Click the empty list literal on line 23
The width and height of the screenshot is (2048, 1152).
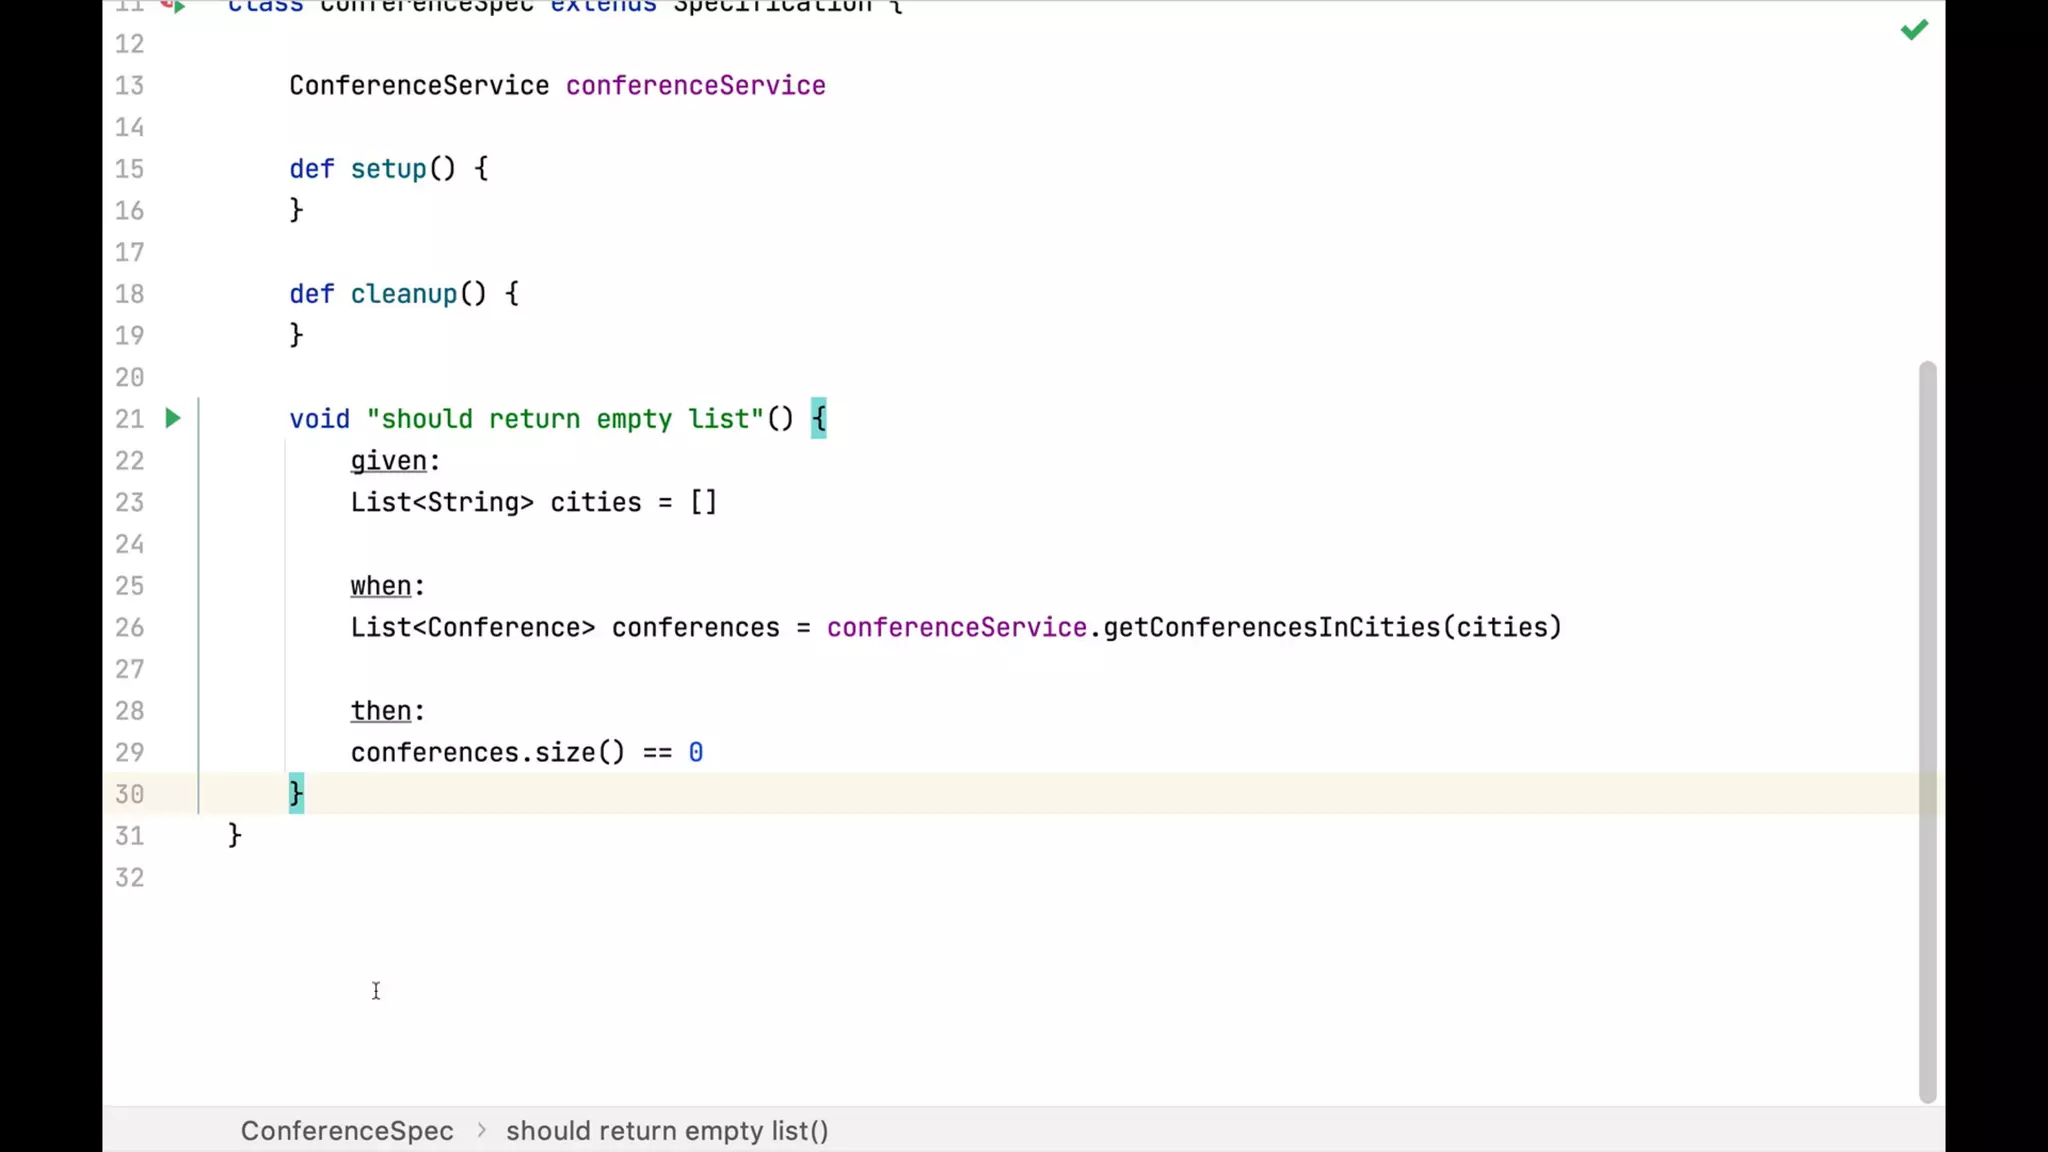click(x=703, y=502)
